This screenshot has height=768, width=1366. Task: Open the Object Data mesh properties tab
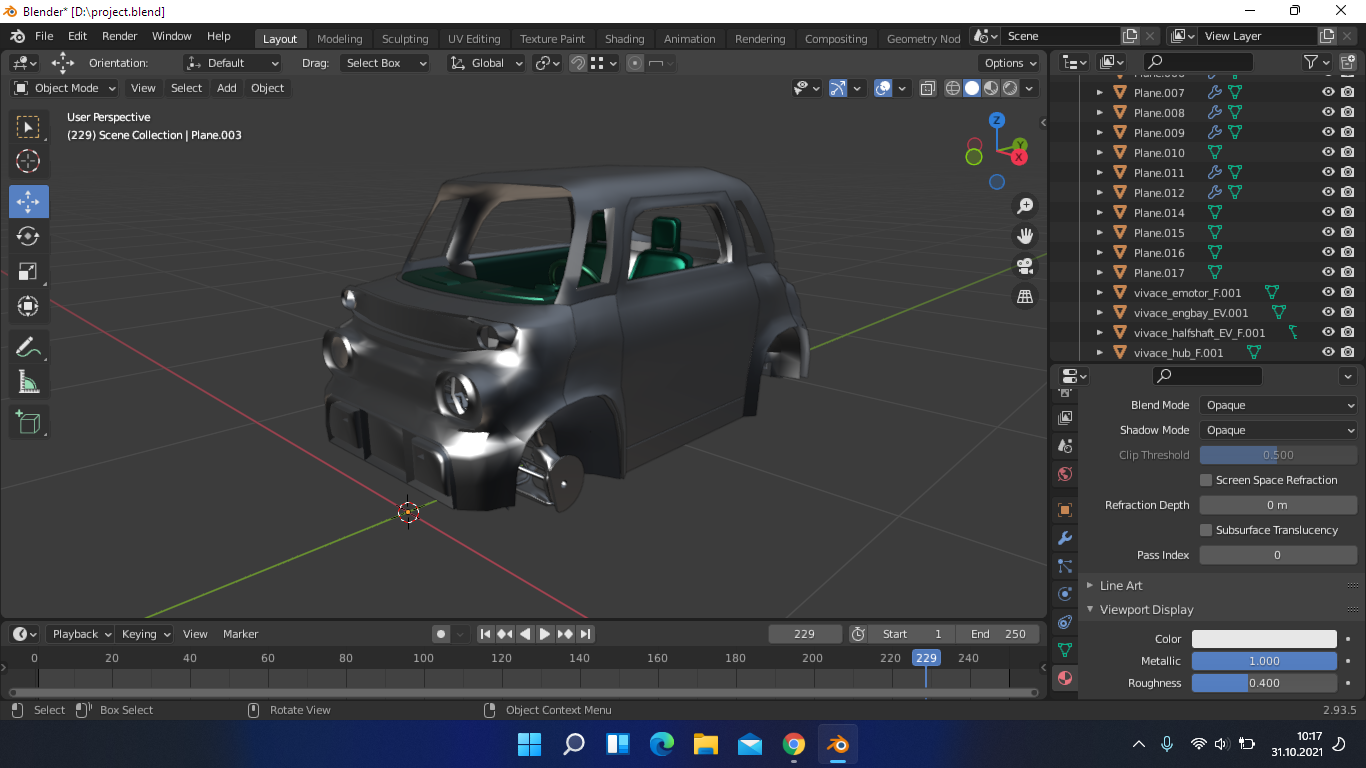(x=1065, y=650)
